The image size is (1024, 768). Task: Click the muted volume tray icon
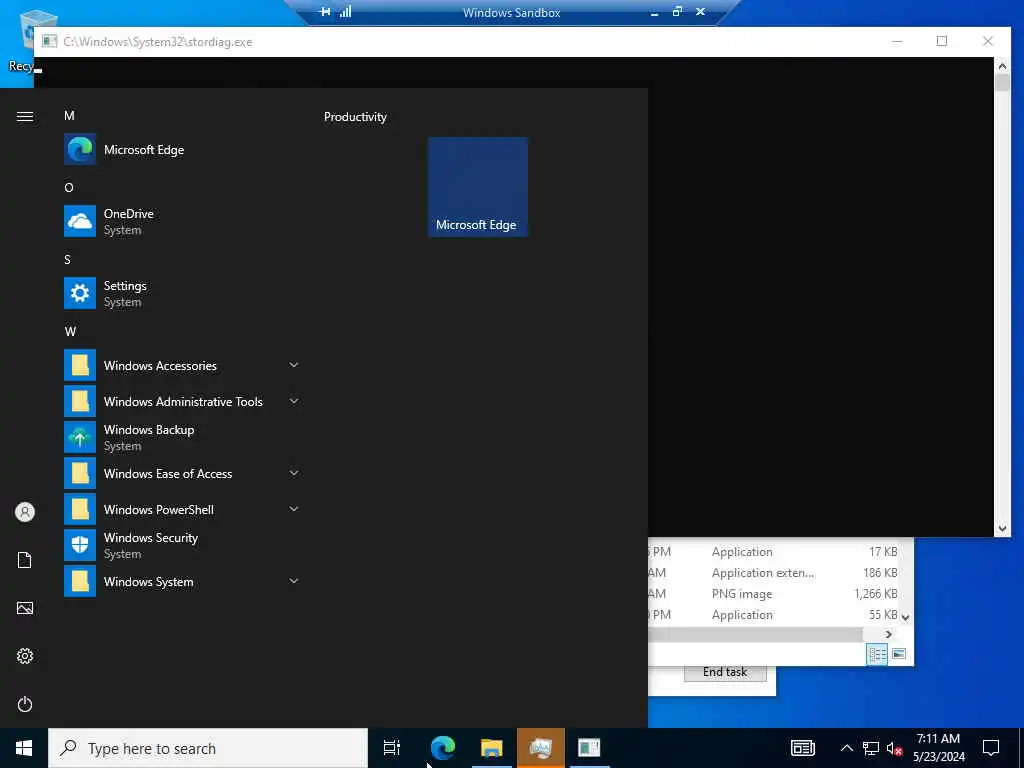pos(894,748)
